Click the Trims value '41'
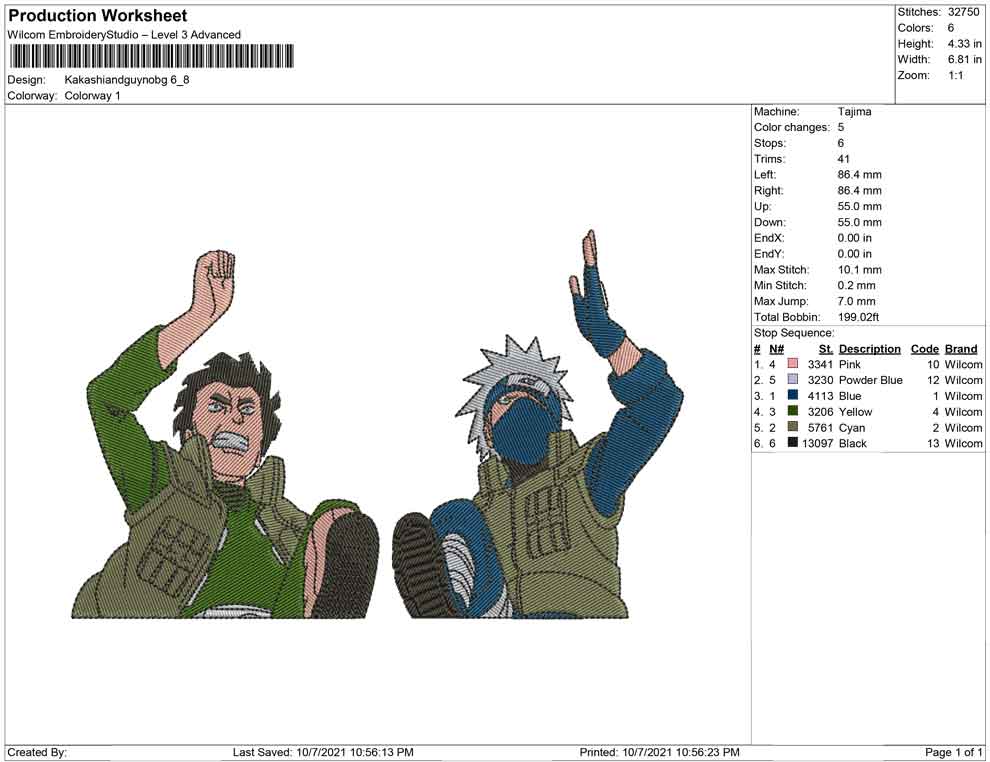The image size is (990, 762). pos(844,159)
